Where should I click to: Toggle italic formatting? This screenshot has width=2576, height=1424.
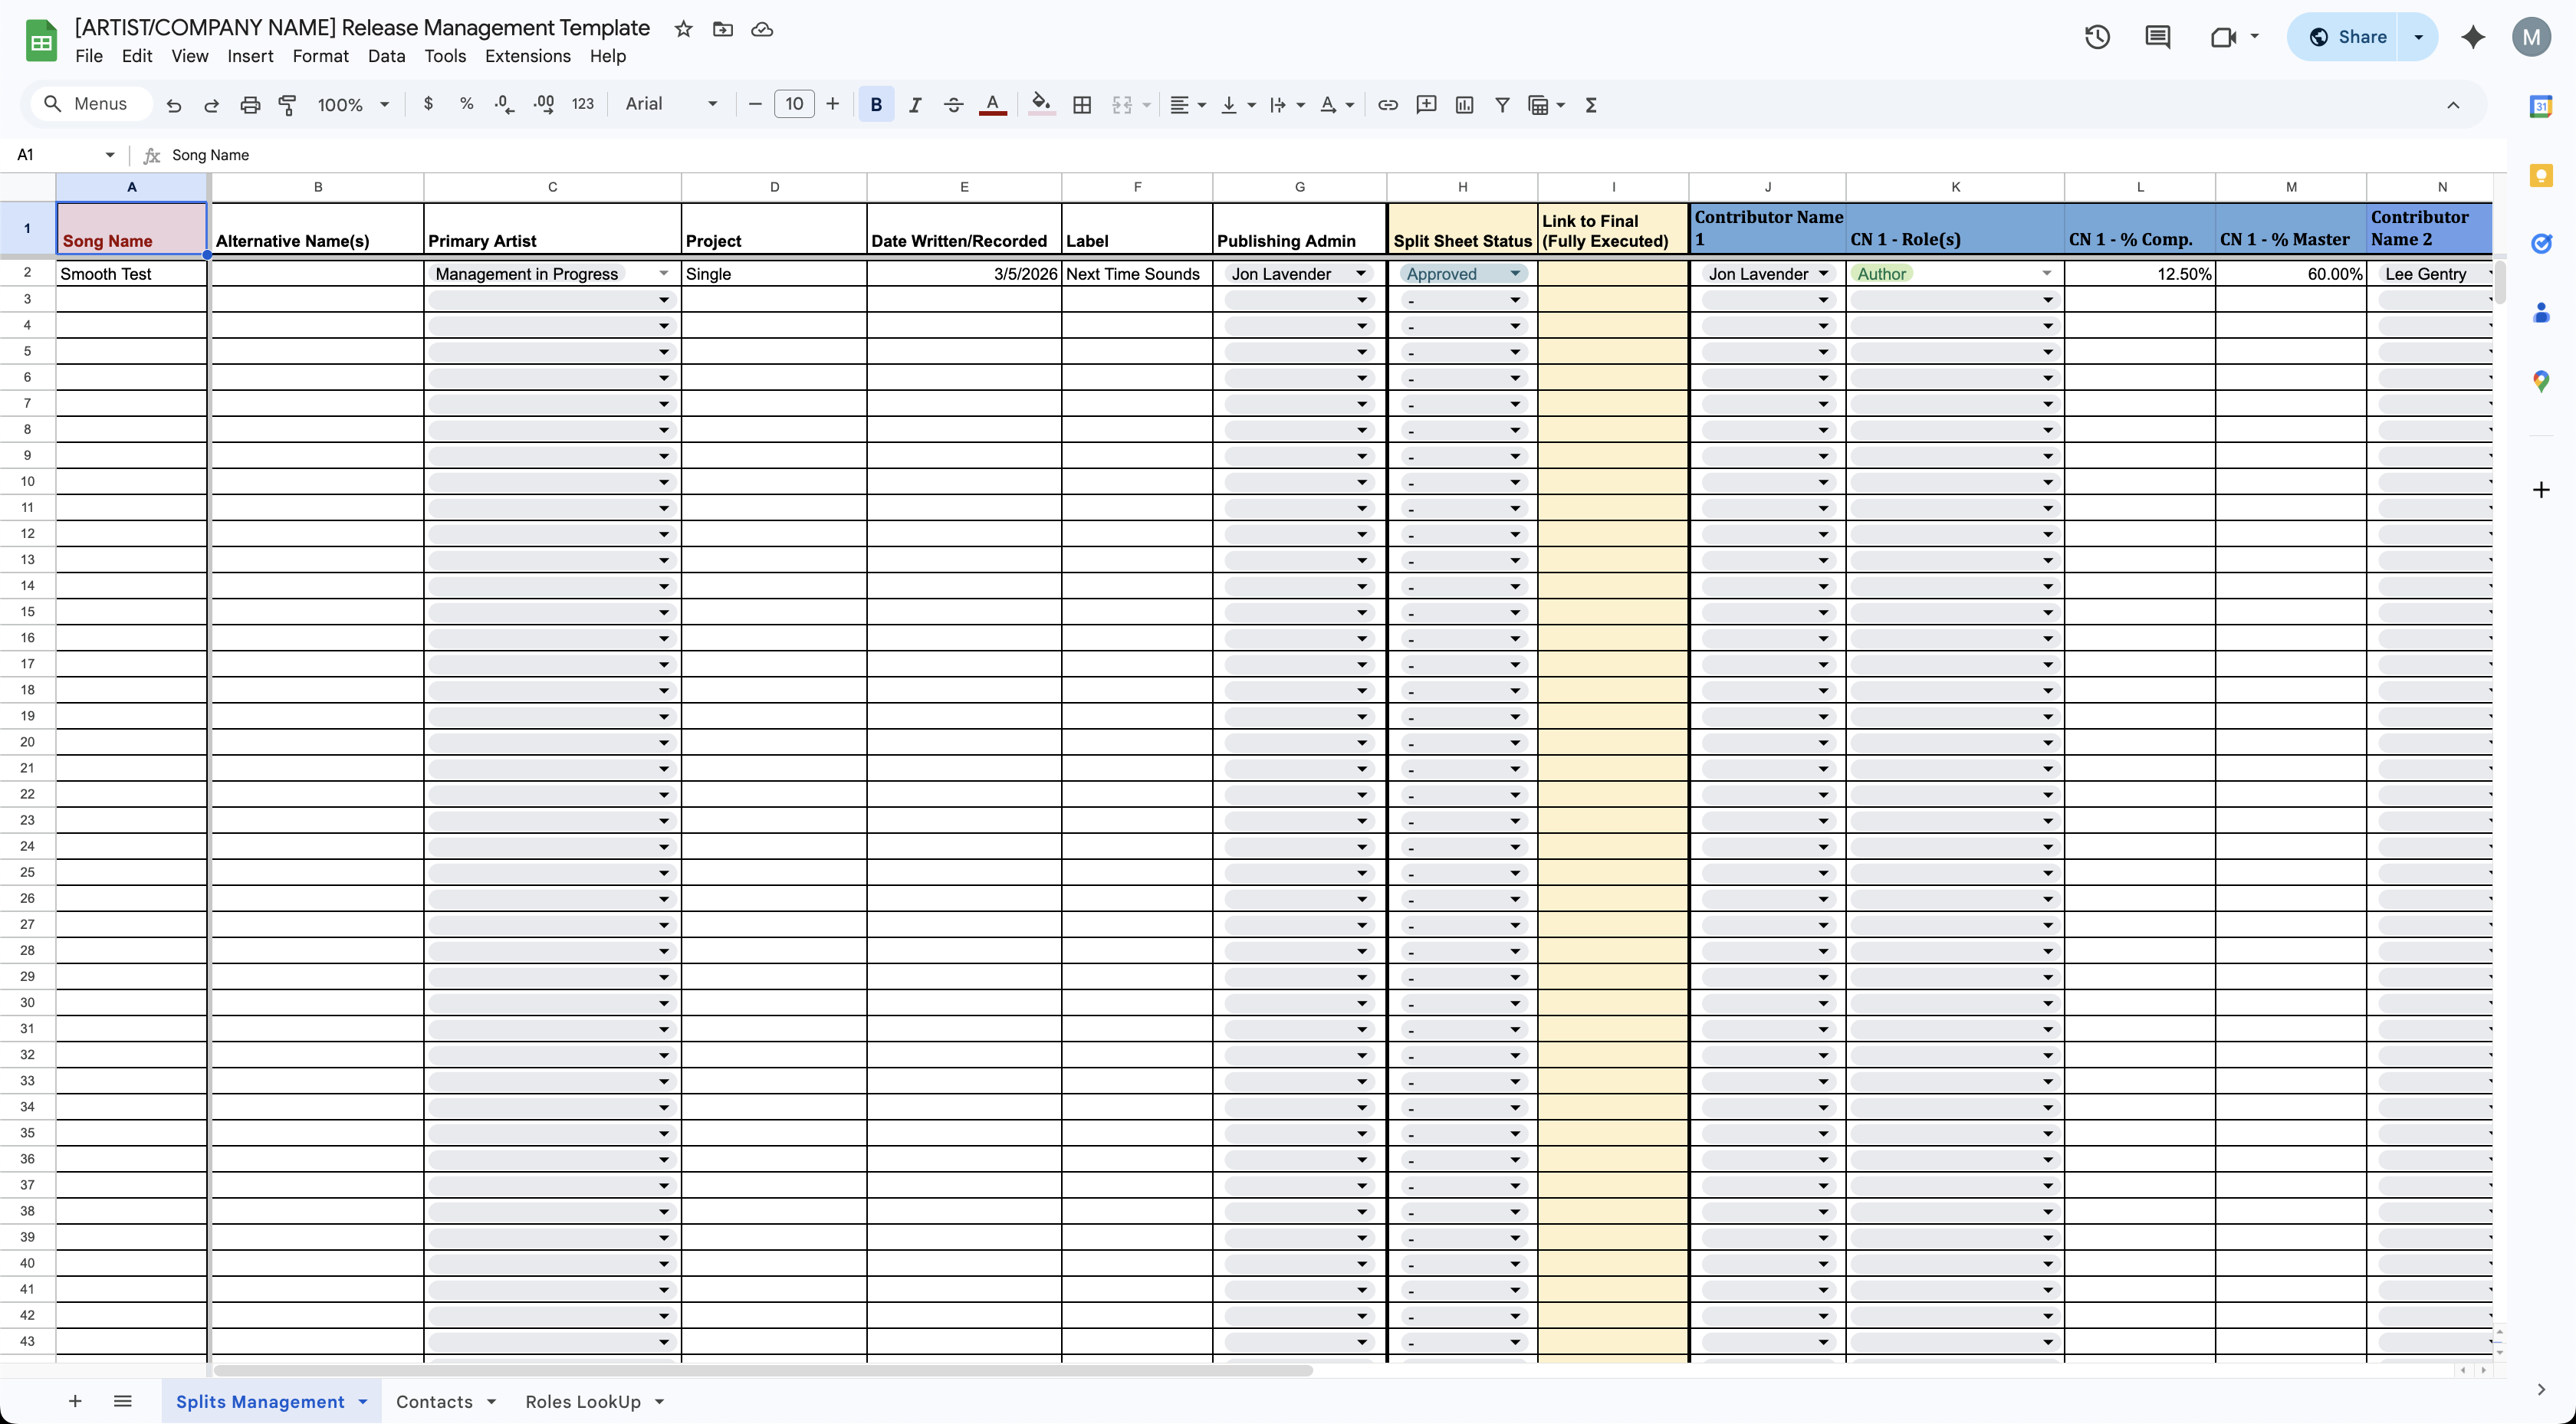[914, 105]
